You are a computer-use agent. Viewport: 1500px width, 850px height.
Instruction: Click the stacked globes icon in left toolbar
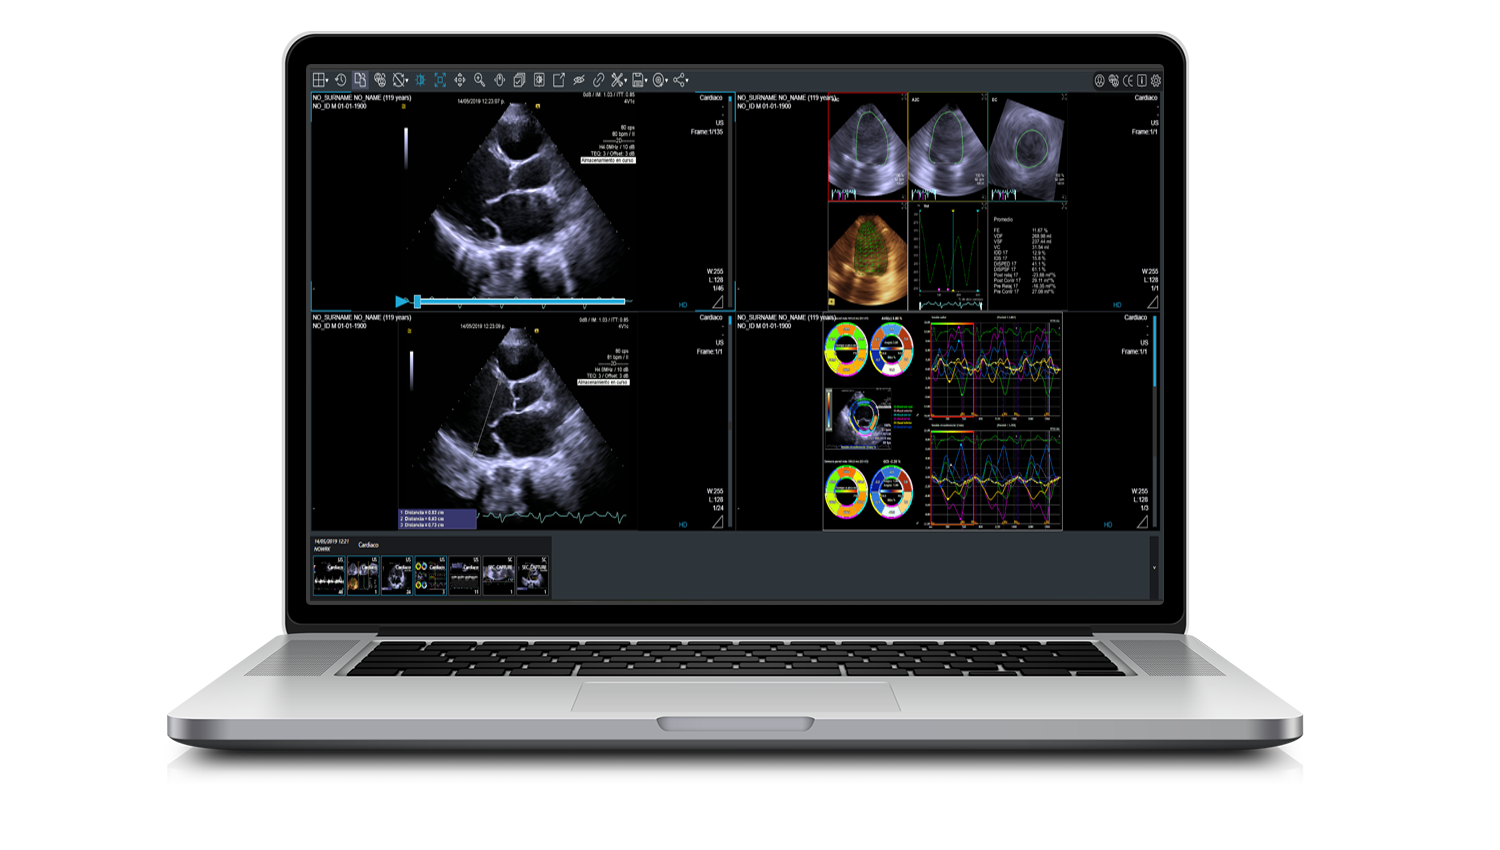380,80
